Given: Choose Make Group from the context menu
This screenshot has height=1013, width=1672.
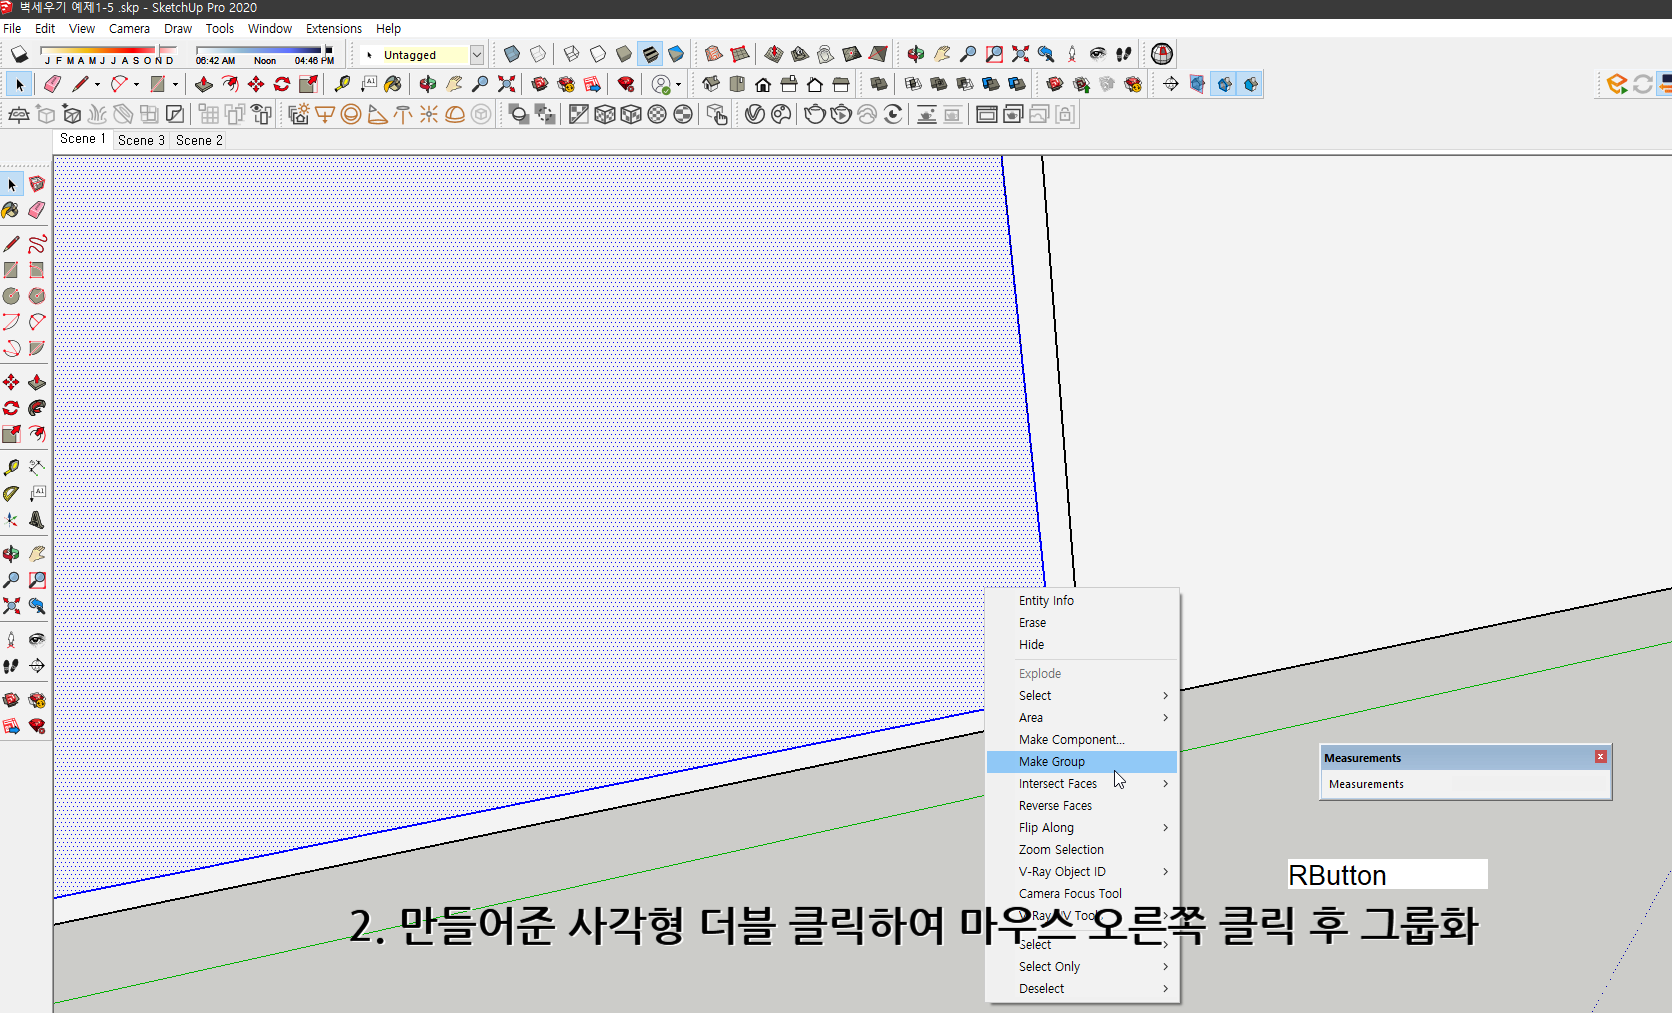Looking at the screenshot, I should pos(1051,761).
